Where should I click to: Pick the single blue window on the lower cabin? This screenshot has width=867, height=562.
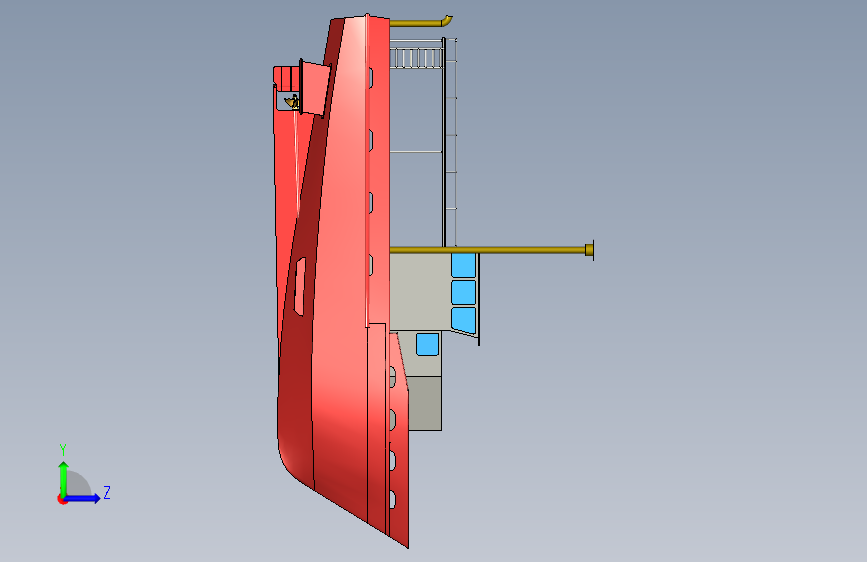(x=427, y=344)
